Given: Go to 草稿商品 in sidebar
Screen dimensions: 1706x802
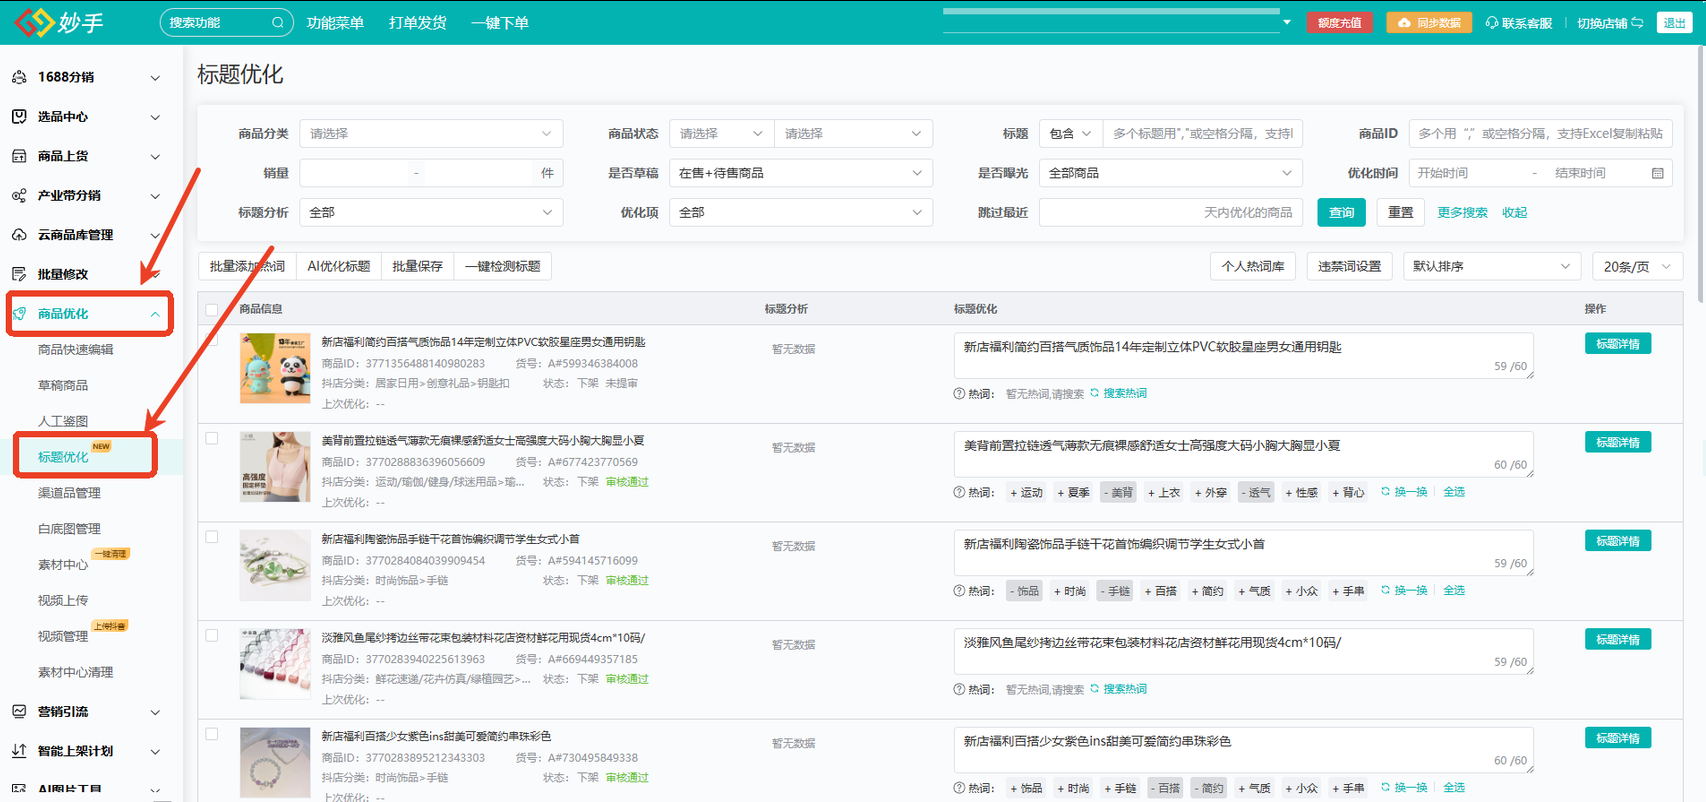Looking at the screenshot, I should pos(63,386).
